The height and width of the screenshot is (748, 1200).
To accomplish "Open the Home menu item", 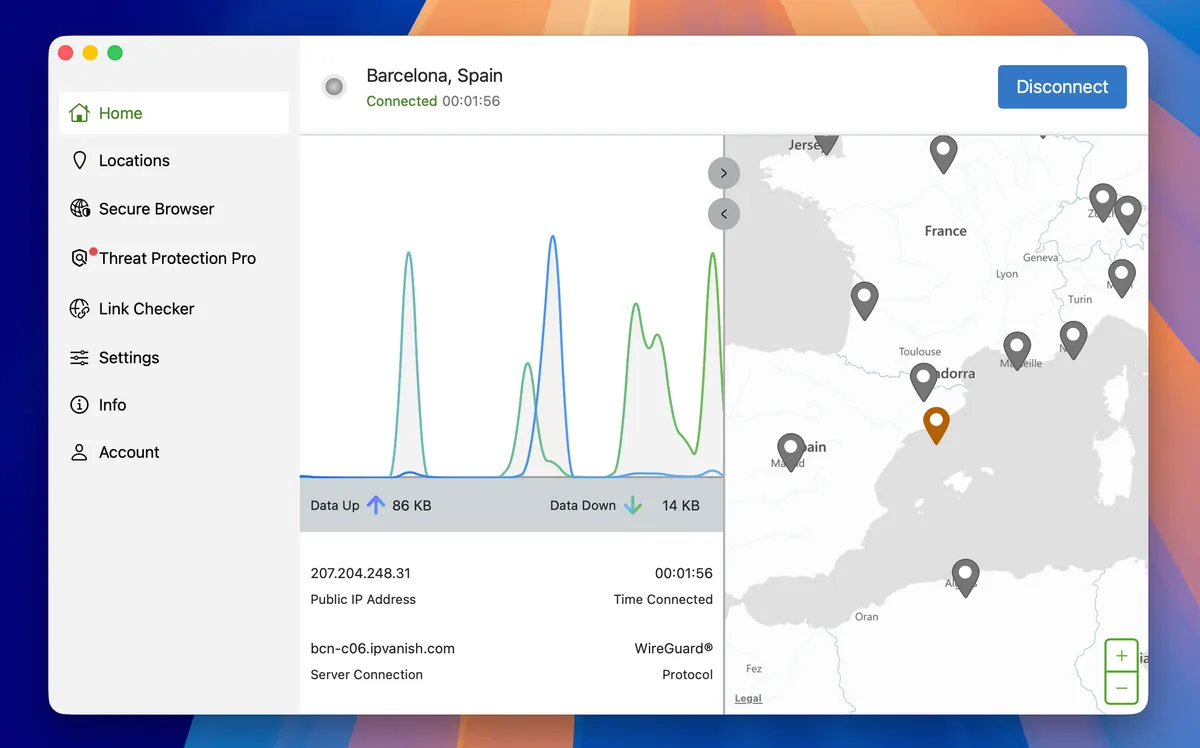I will 174,113.
